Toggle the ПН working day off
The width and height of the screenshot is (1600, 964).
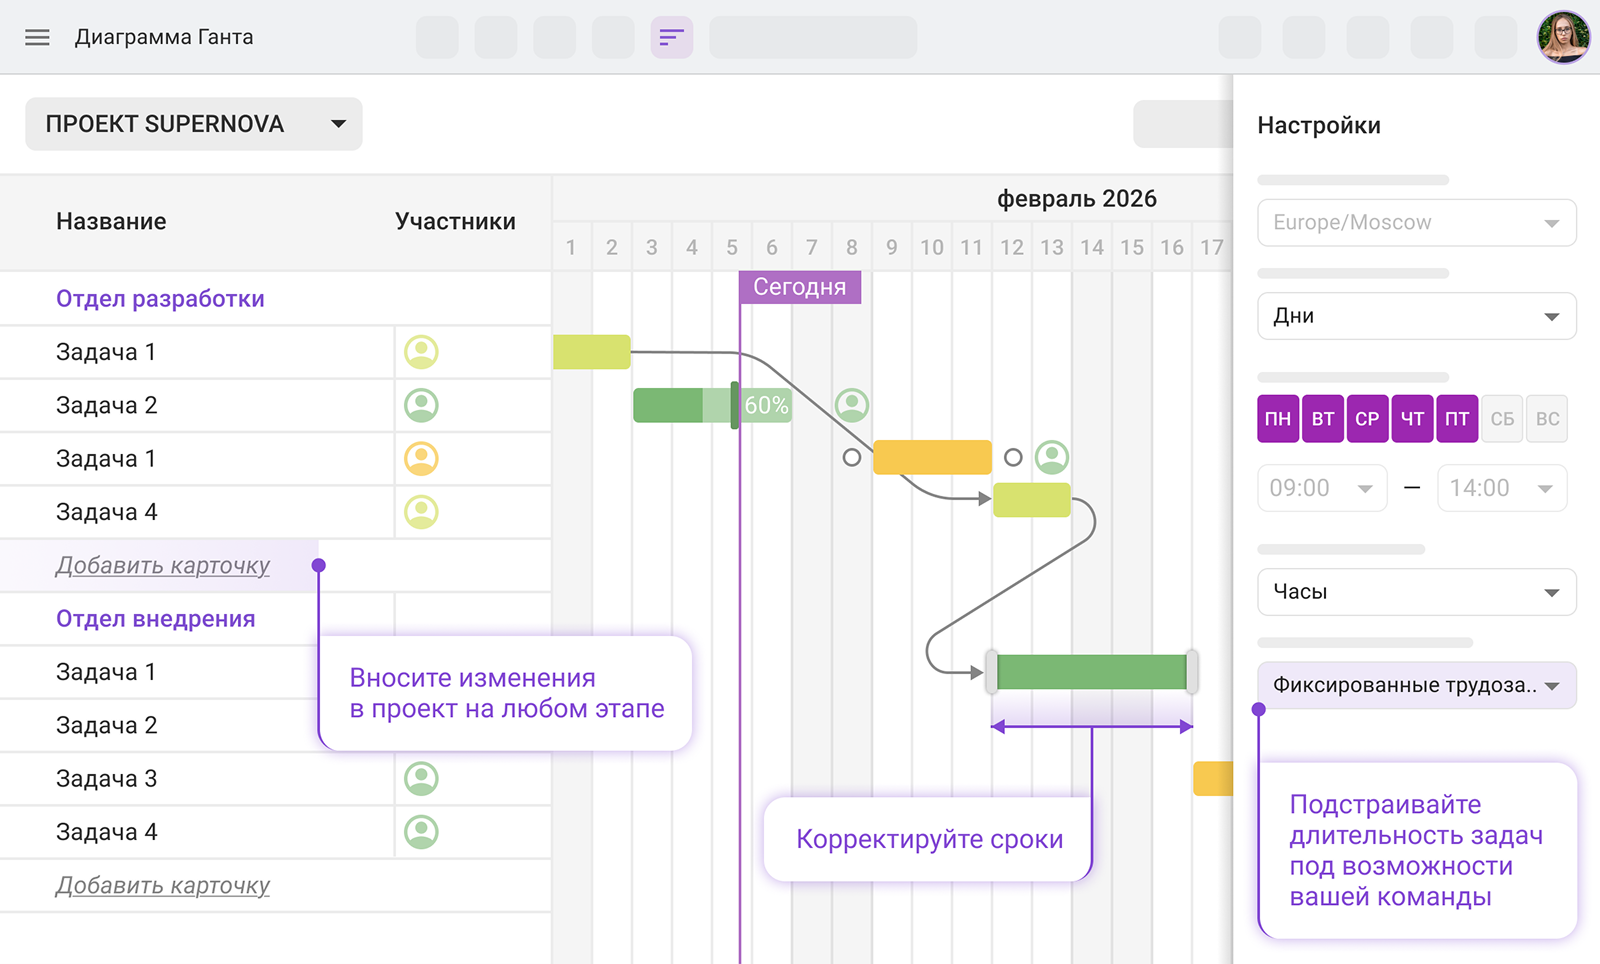[x=1277, y=419]
